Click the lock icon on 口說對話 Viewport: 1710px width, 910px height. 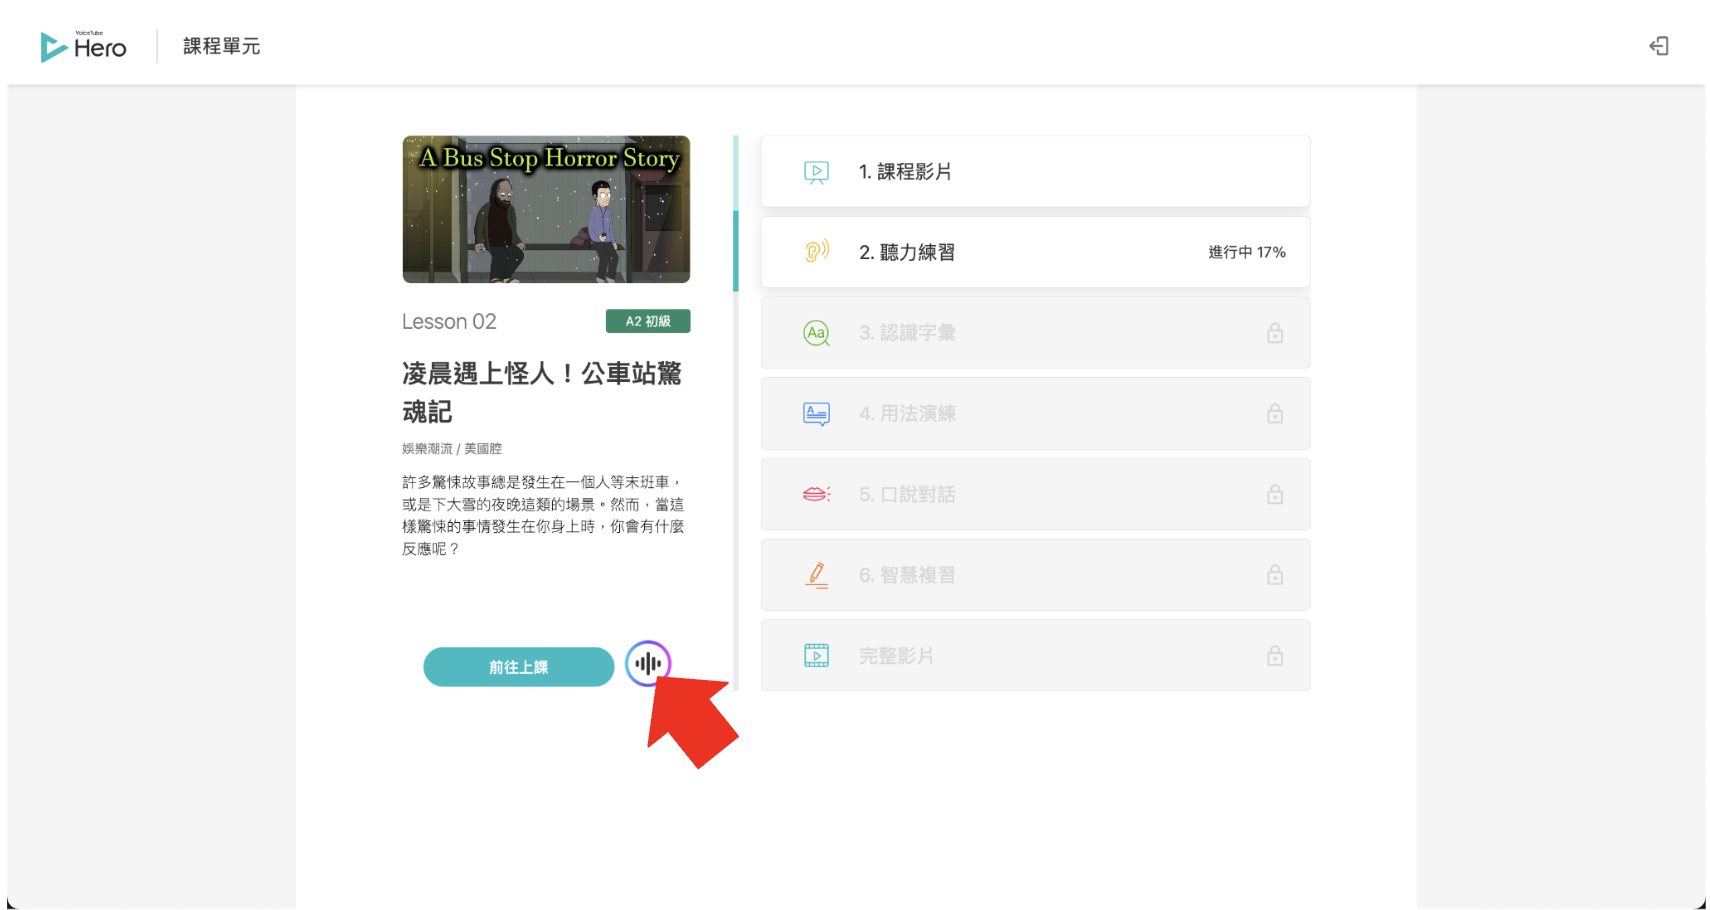click(x=1275, y=494)
